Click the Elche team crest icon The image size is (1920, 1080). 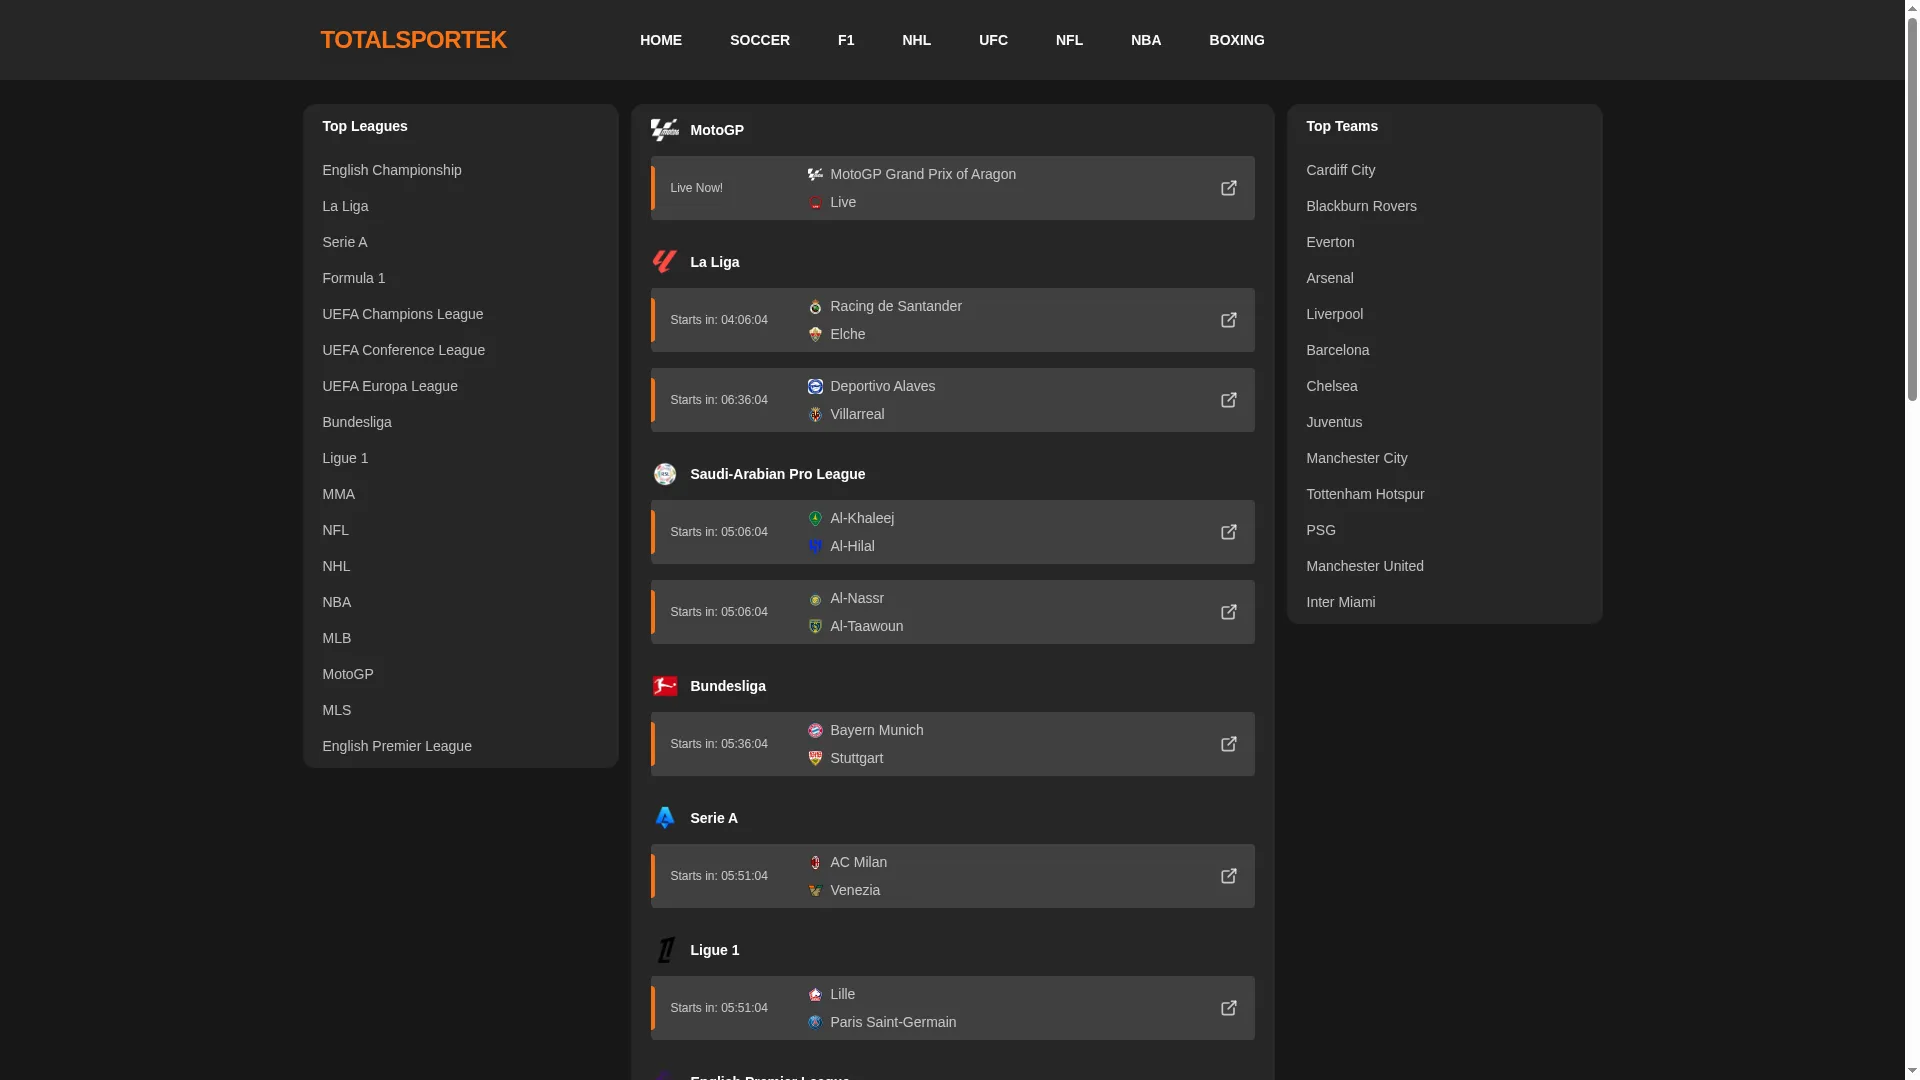pos(815,334)
